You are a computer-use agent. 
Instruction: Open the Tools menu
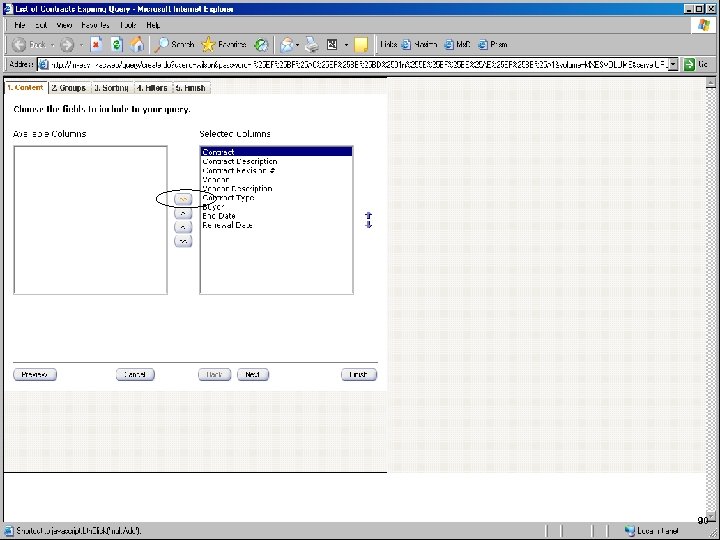click(128, 25)
